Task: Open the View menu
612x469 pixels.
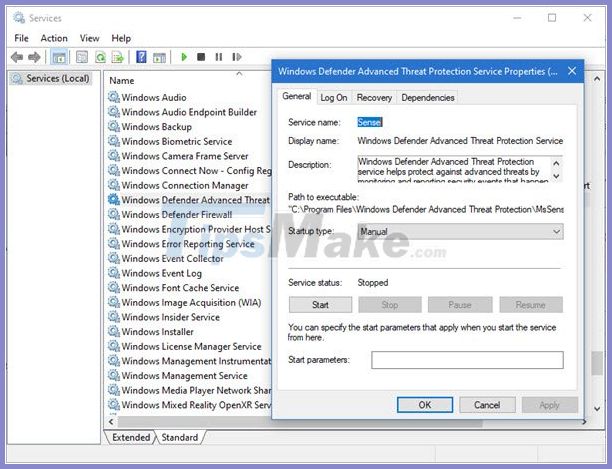Action: coord(89,38)
